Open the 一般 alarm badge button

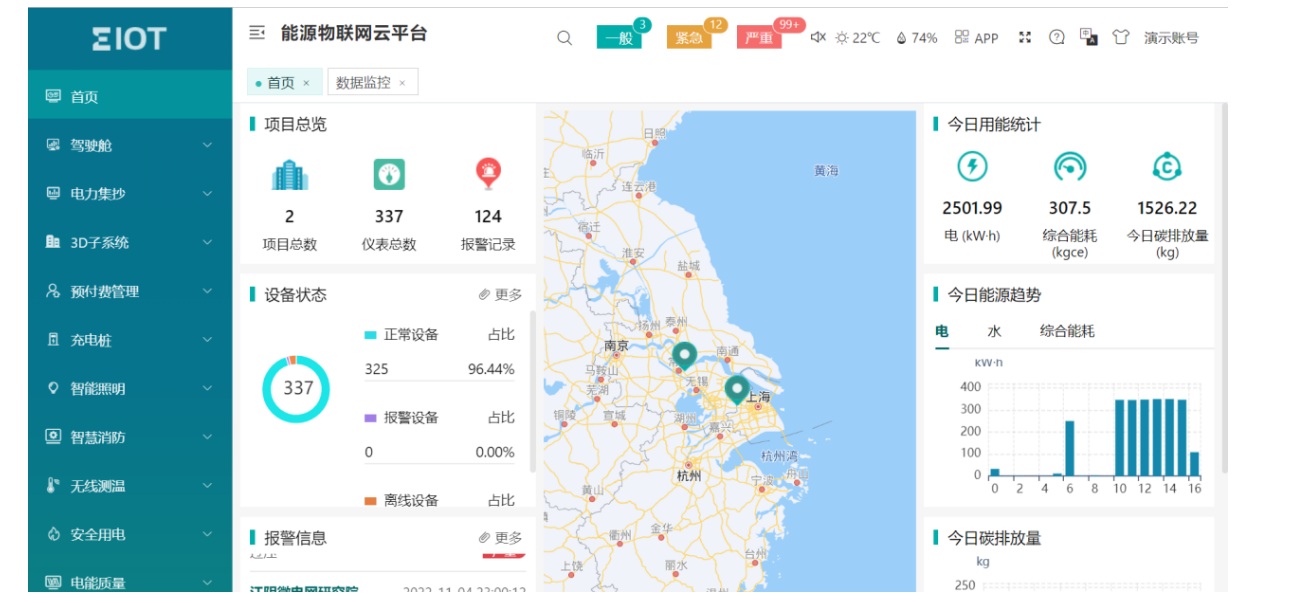point(619,38)
